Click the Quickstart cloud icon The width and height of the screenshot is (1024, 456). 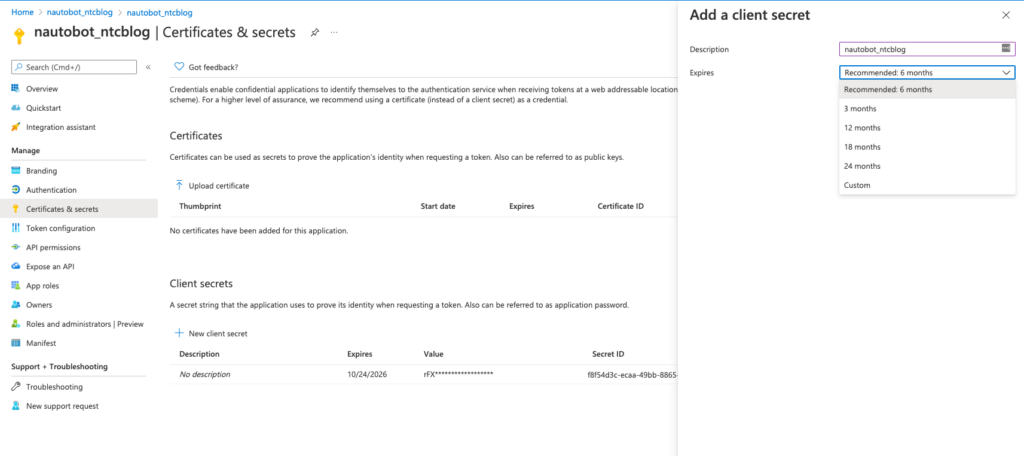[x=16, y=108]
